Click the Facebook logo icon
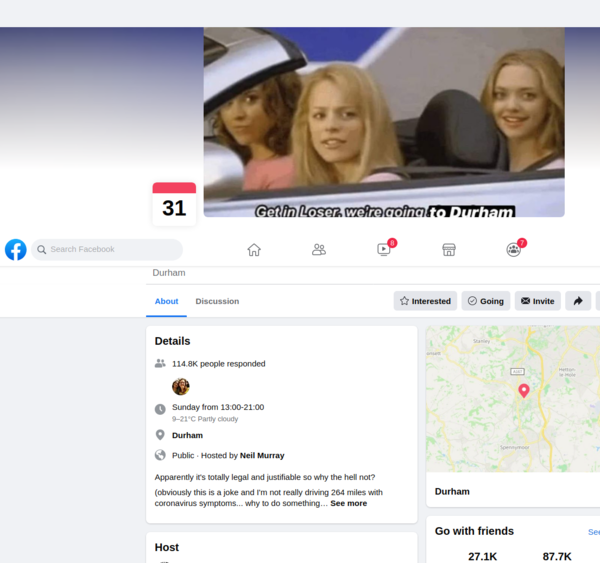 (16, 250)
